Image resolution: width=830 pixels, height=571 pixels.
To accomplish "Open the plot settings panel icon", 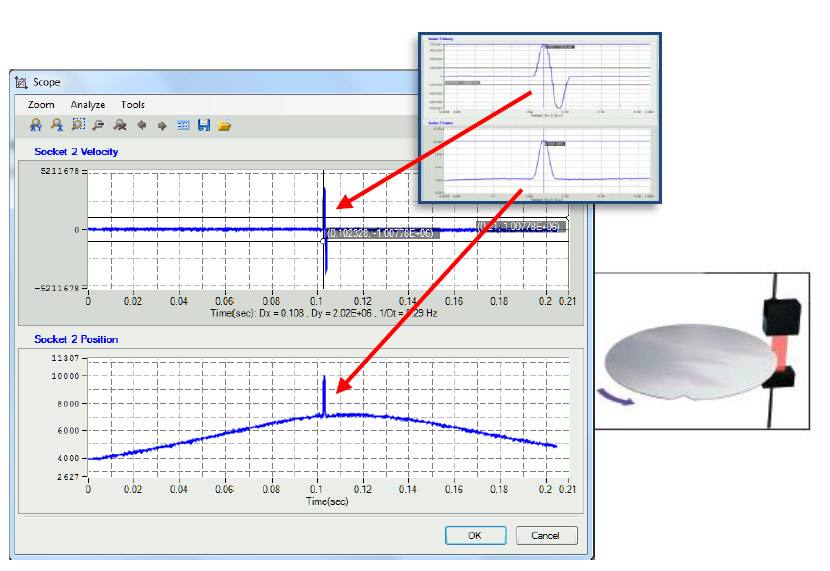I will [x=183, y=125].
